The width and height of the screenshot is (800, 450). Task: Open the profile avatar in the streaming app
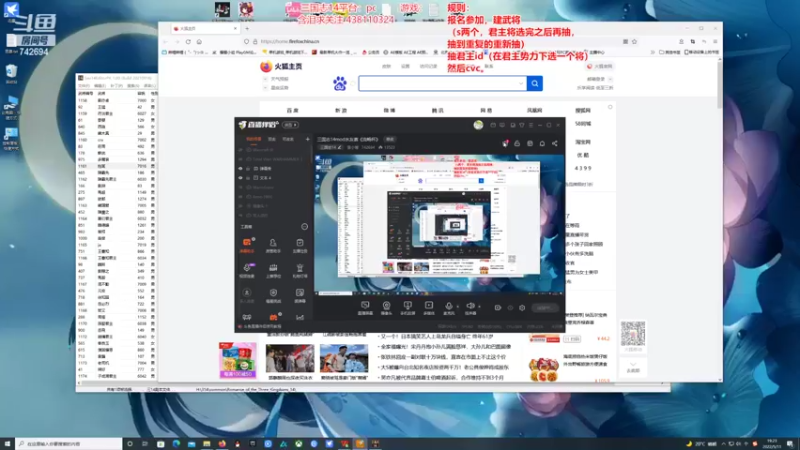[x=478, y=125]
